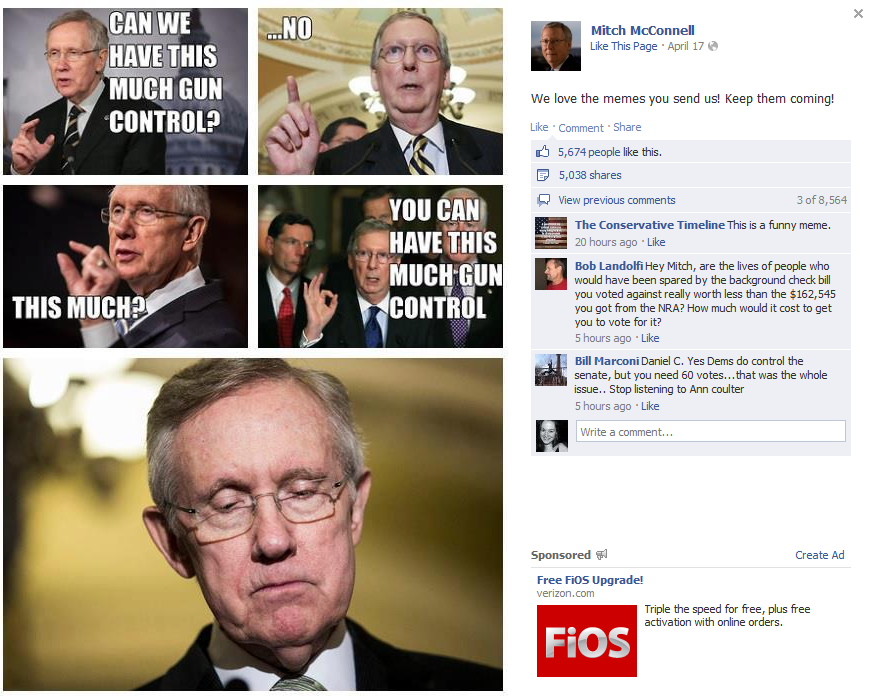Screen dimensions: 869x696
Task: Click in the Write a comment field
Action: [710, 431]
